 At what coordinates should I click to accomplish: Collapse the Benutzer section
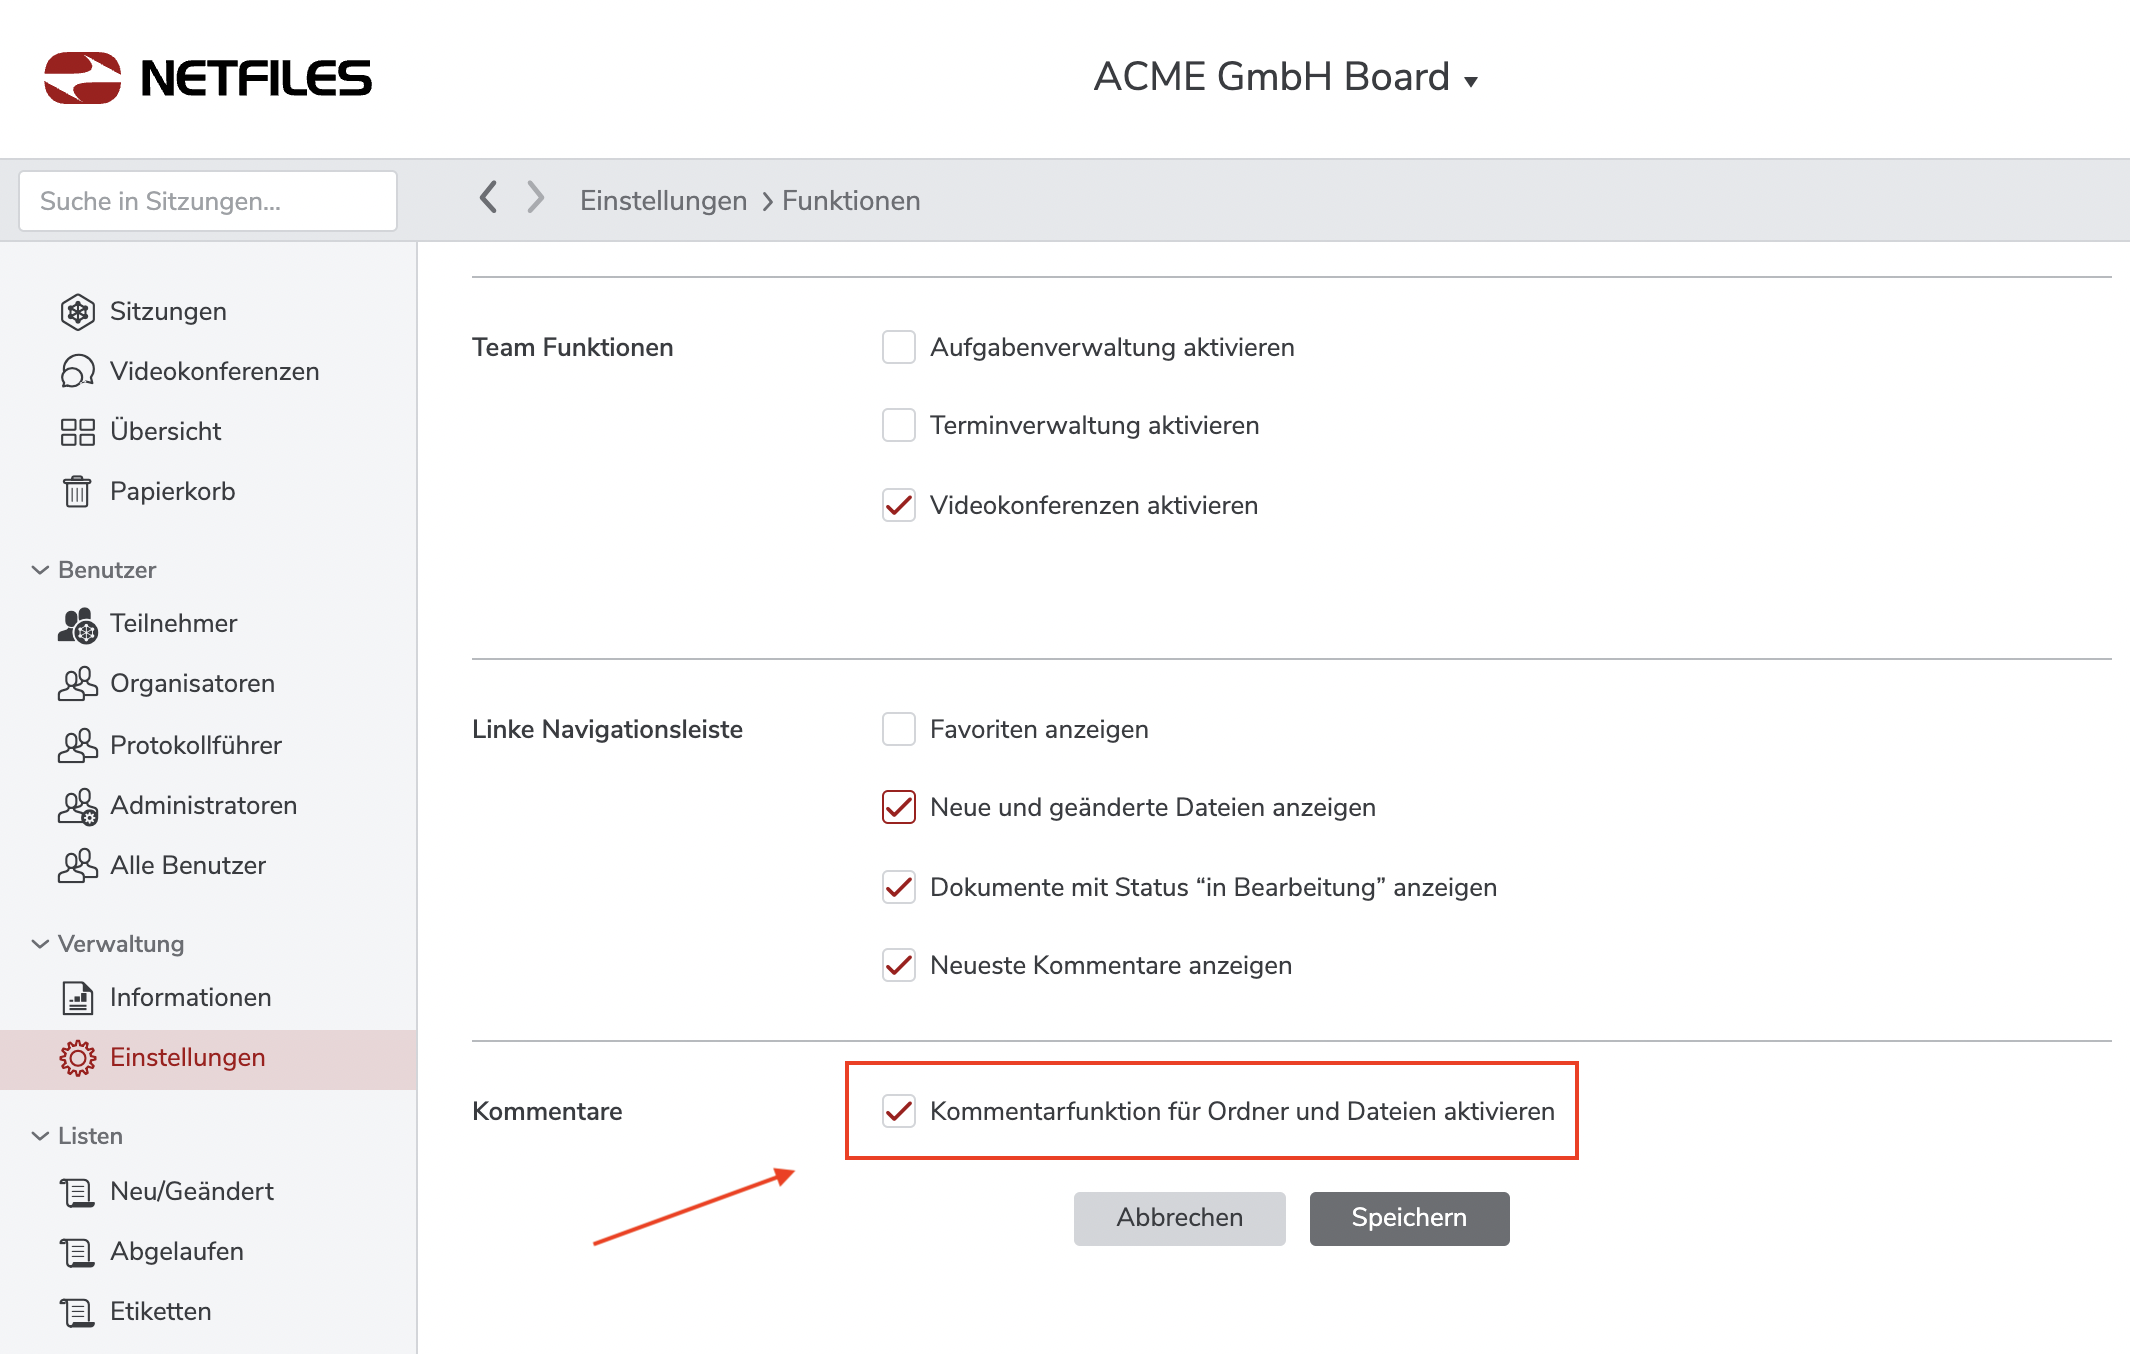pyautogui.click(x=40, y=570)
